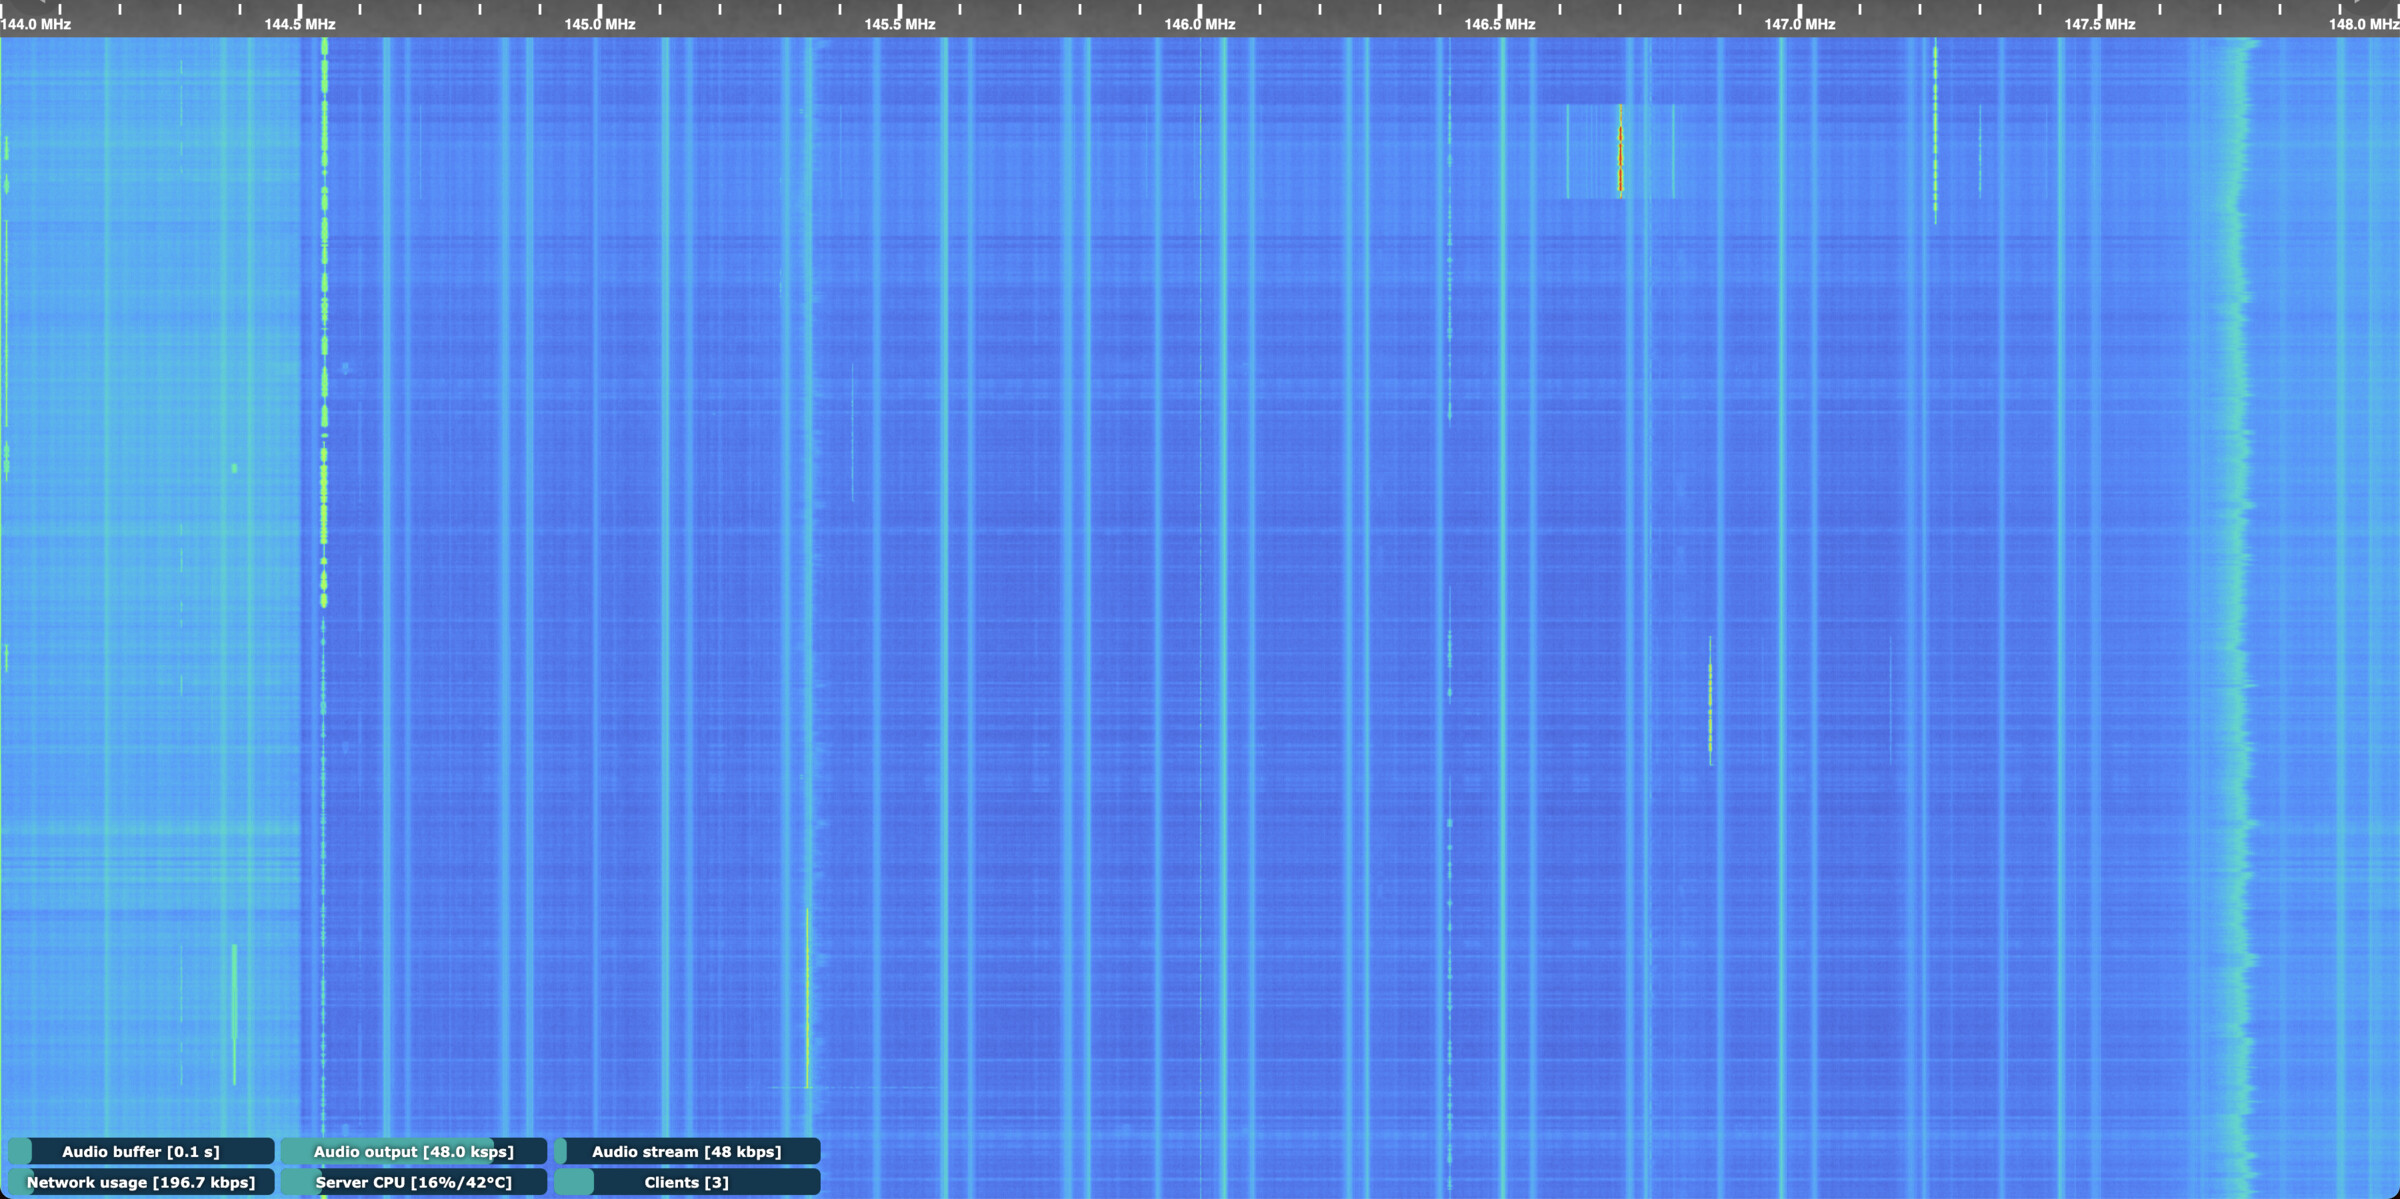This screenshot has height=1199, width=2400.
Task: Click the Audio buffer status bar
Action: coord(141,1151)
